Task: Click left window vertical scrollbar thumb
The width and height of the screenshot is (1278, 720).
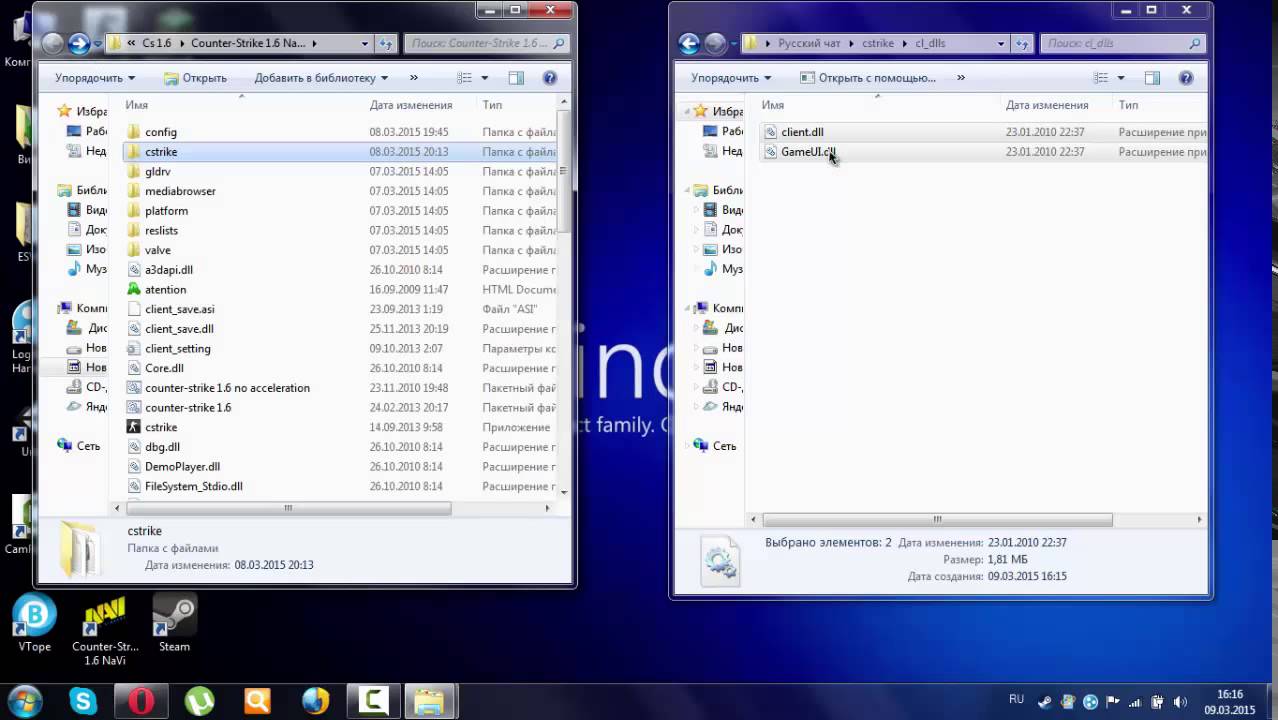Action: (564, 170)
